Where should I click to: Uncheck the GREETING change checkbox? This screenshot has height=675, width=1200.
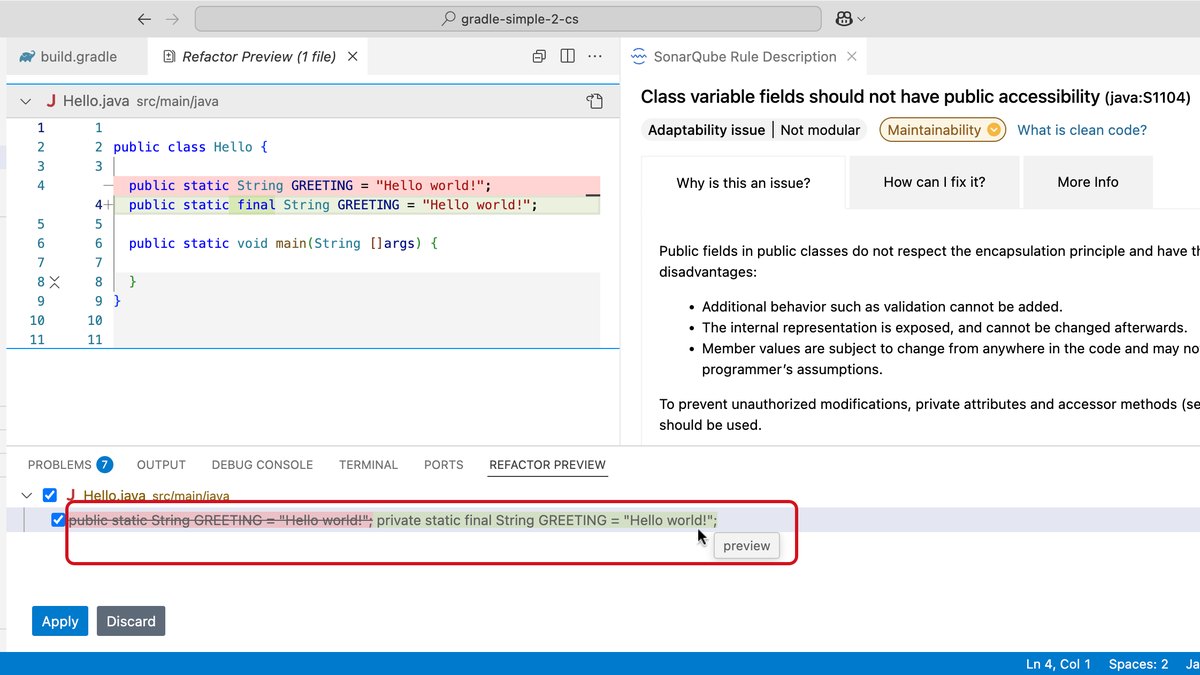coord(58,520)
